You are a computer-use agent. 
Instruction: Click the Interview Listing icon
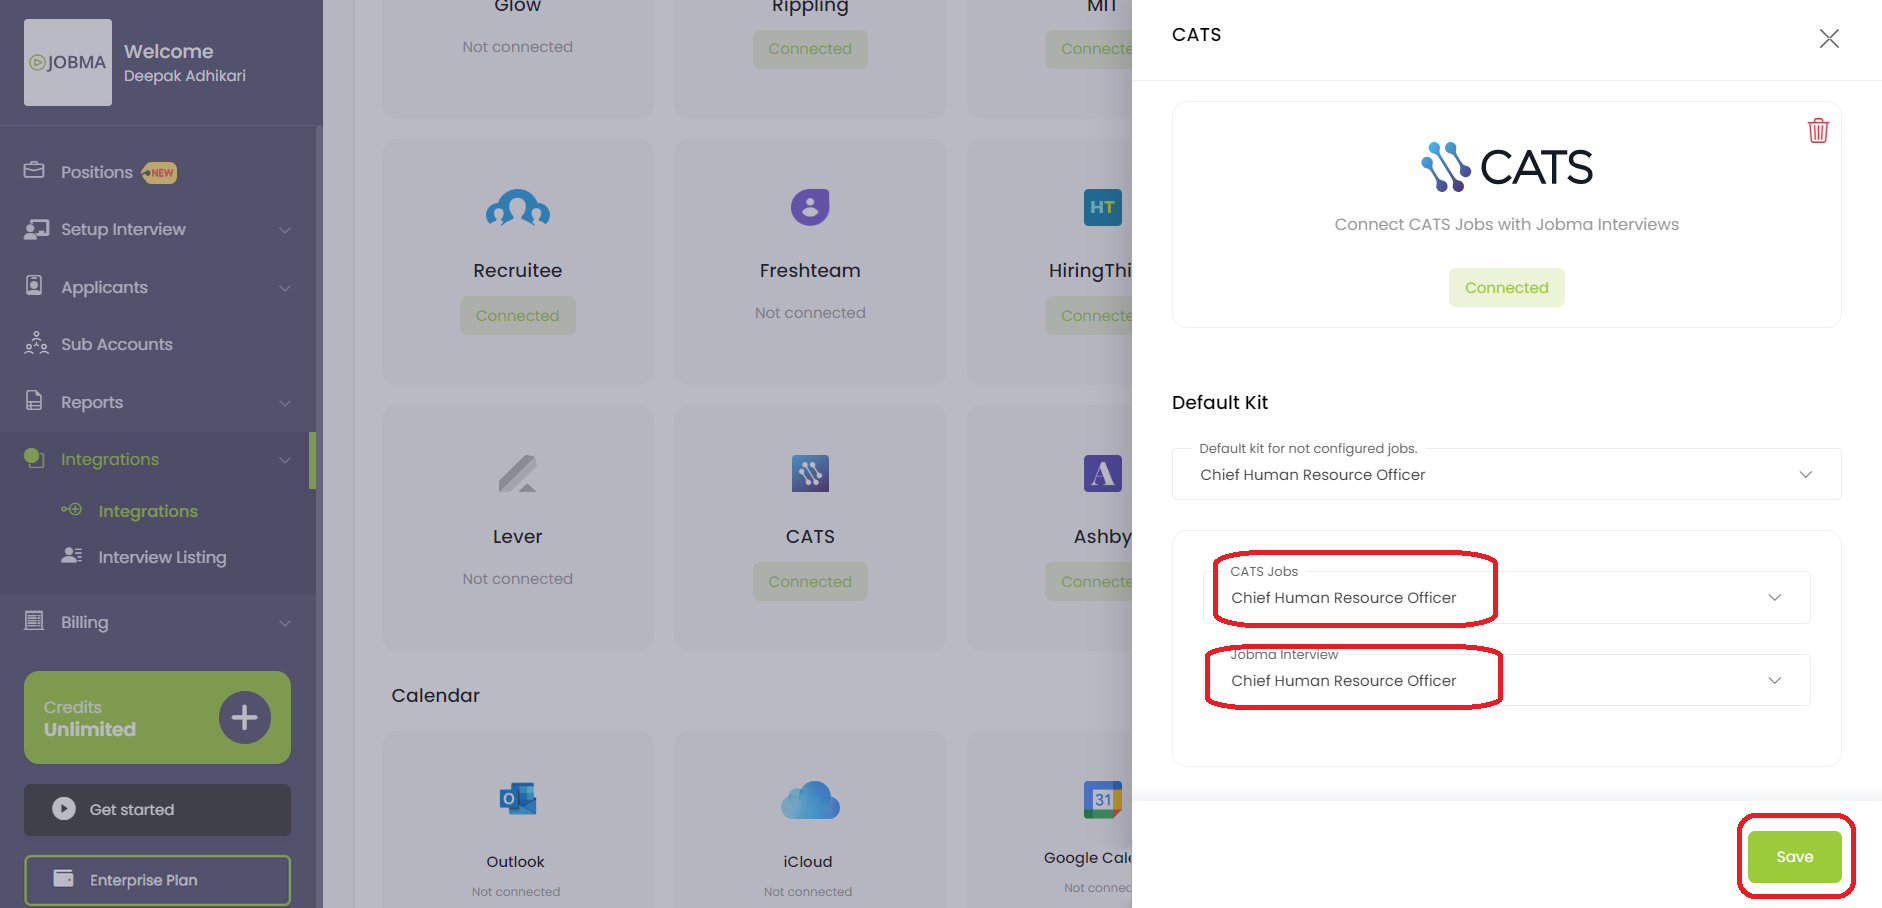72,555
